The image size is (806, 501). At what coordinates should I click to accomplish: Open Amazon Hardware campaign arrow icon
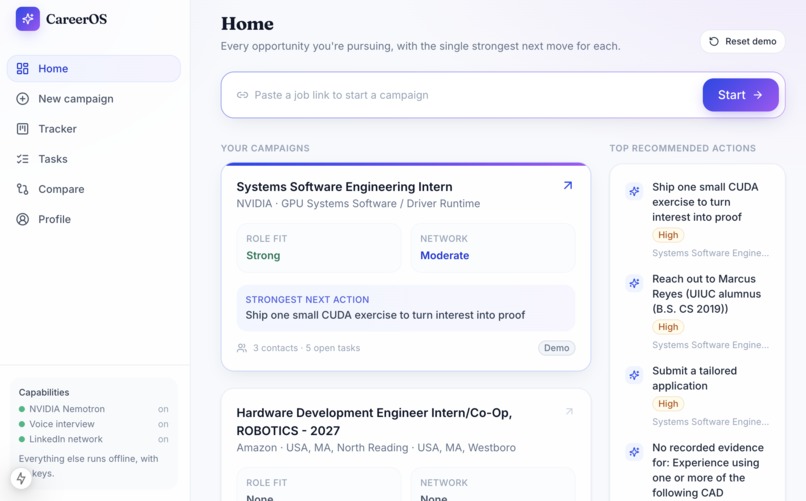(x=569, y=411)
